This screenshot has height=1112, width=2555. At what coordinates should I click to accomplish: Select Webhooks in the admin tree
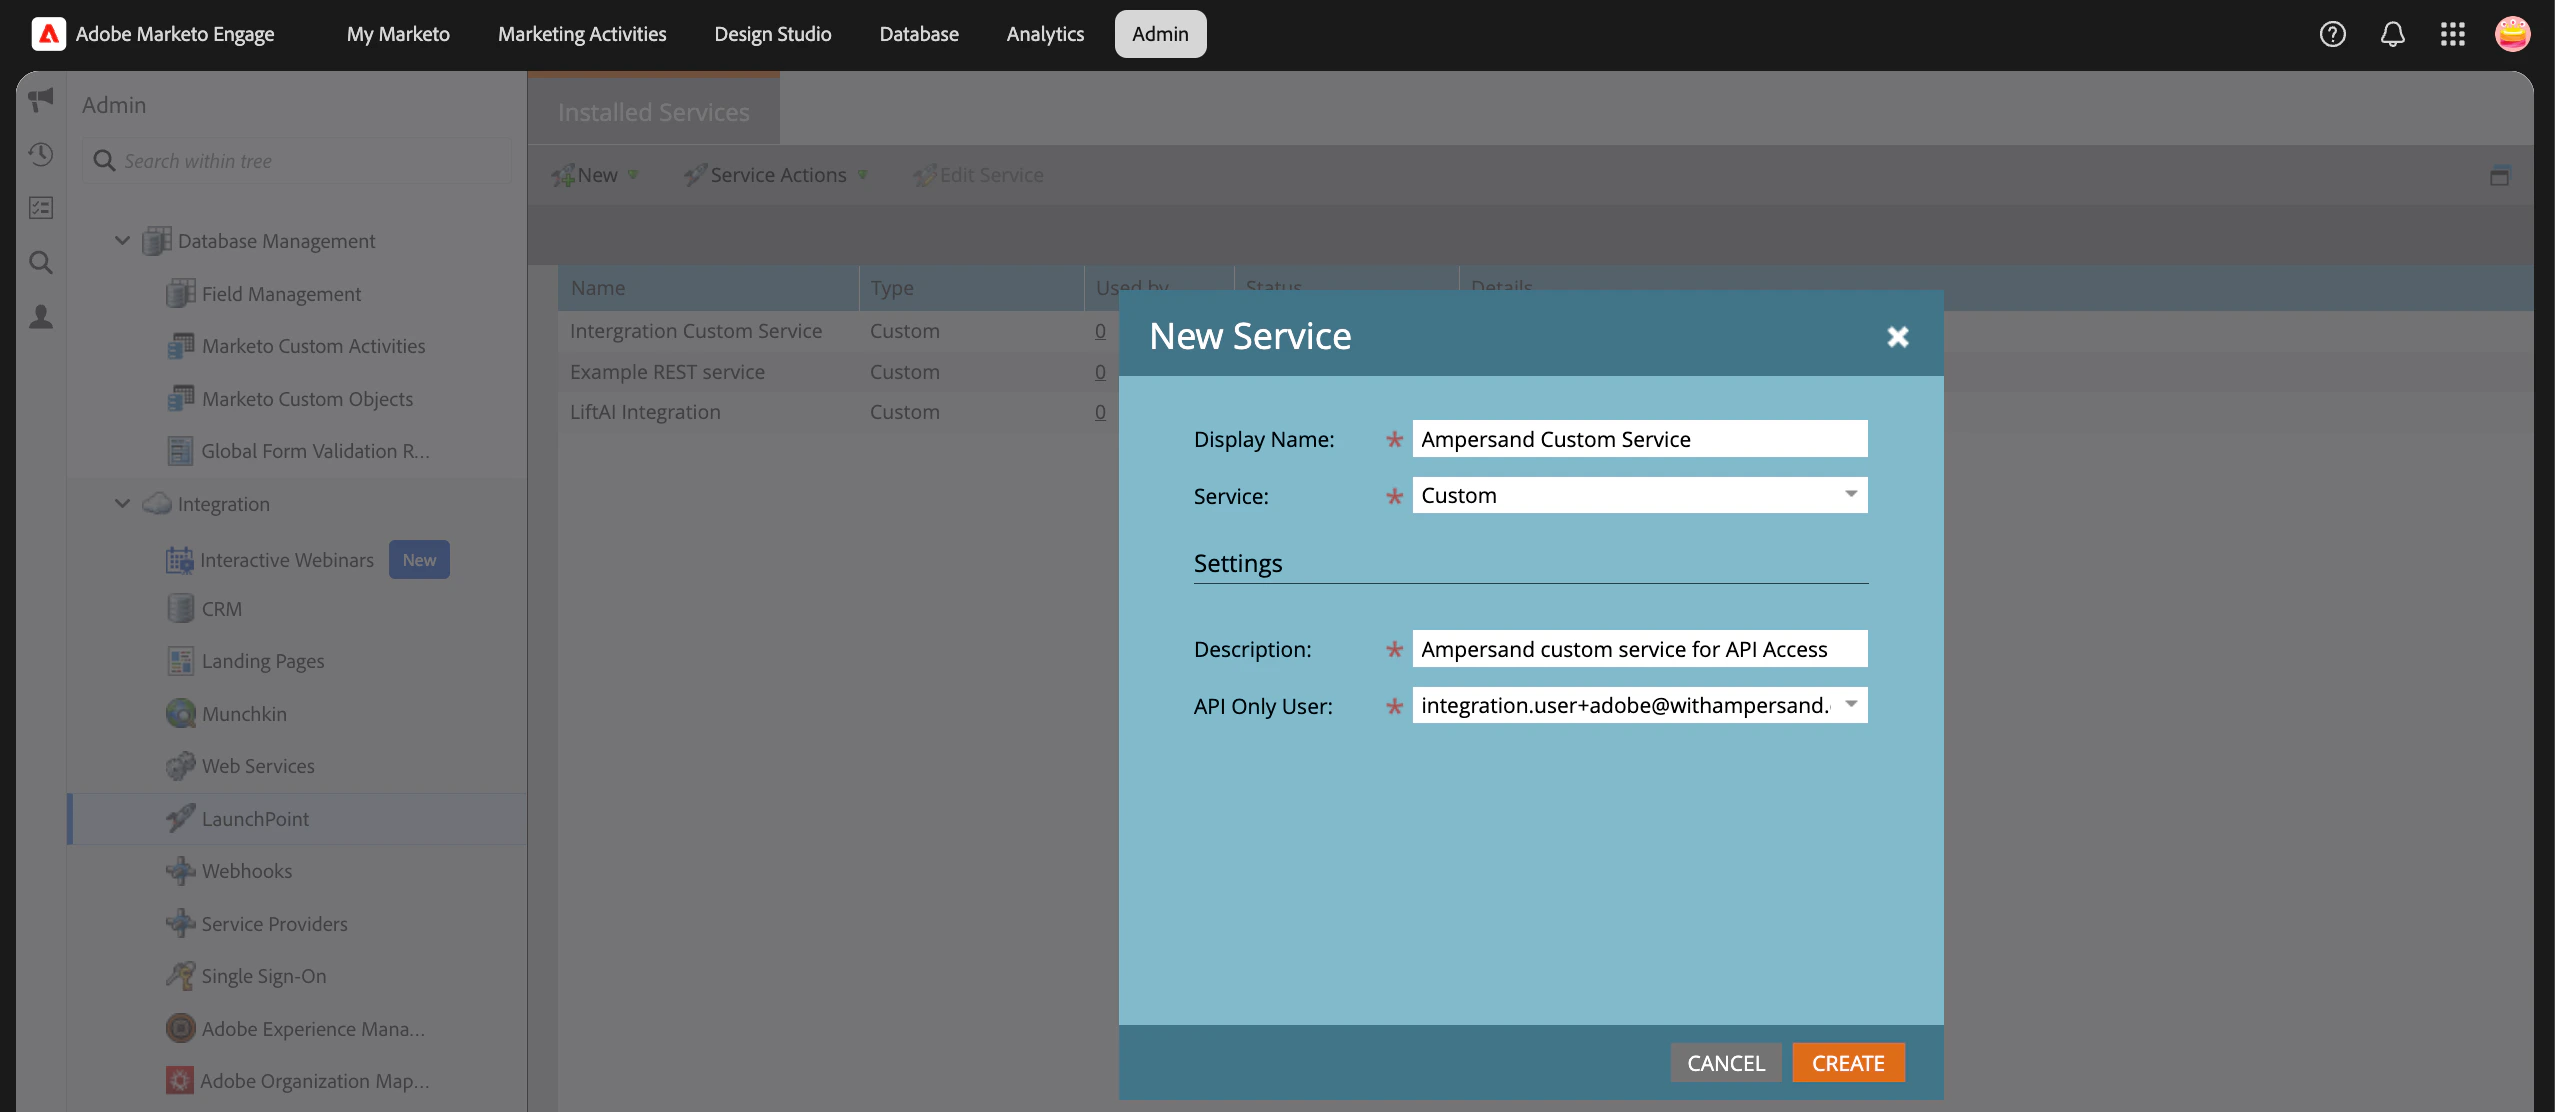(246, 871)
